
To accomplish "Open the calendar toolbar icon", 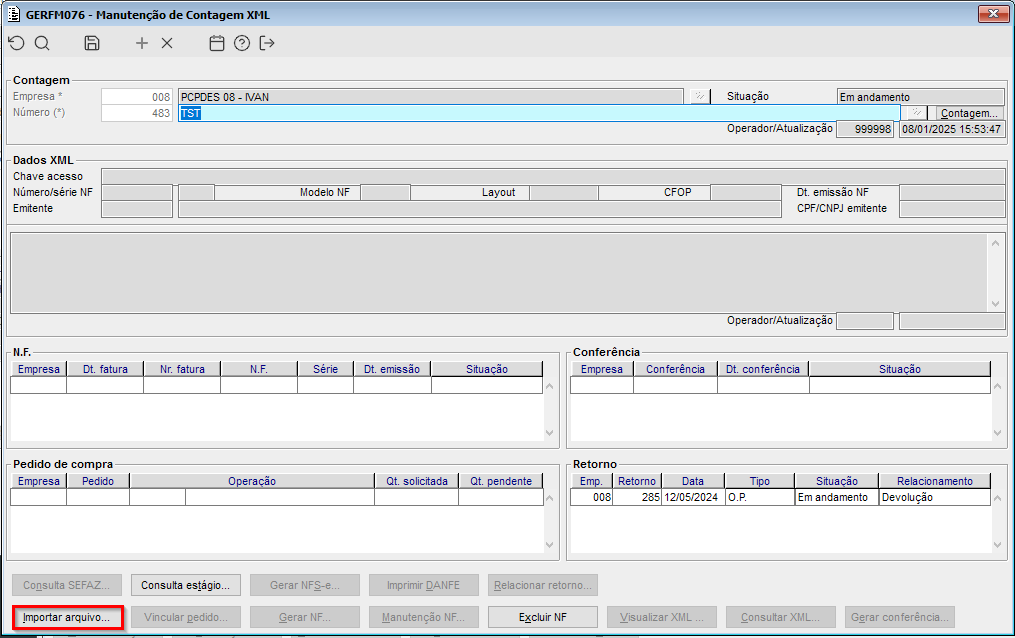I will tap(216, 43).
